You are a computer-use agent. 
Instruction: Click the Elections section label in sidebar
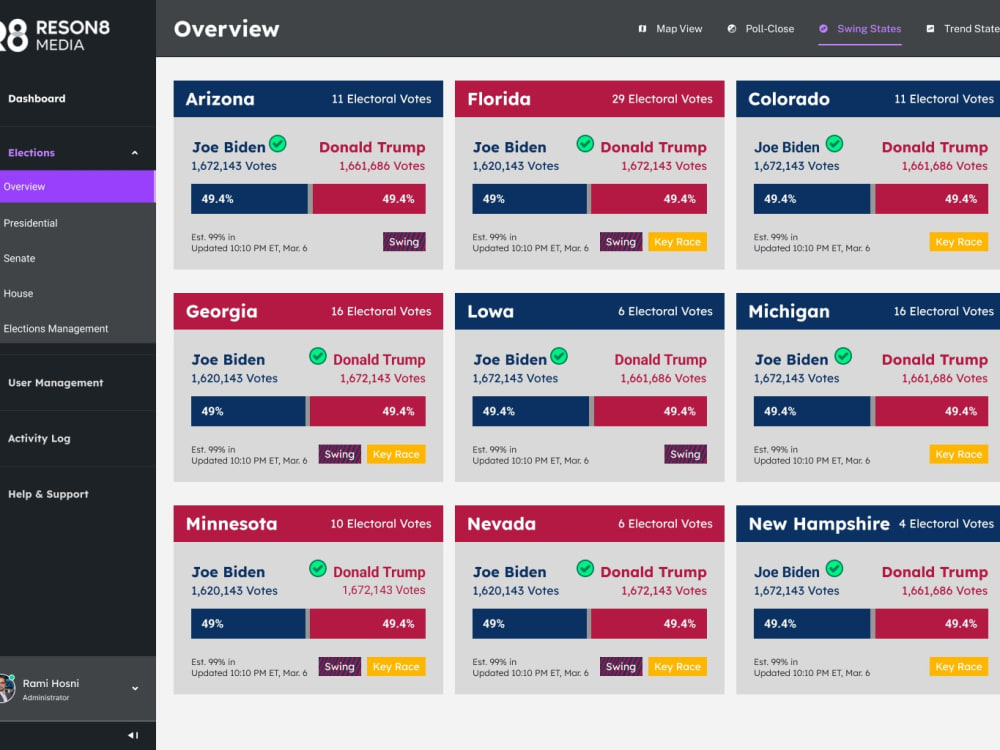(31, 153)
